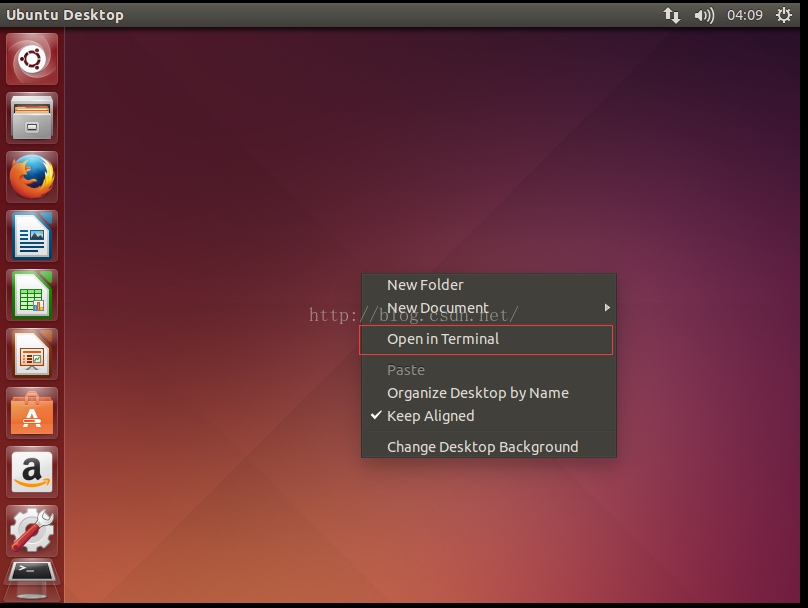Viewport: 808px width, 608px height.
Task: Choose Change Desktop Background
Action: pyautogui.click(x=489, y=447)
